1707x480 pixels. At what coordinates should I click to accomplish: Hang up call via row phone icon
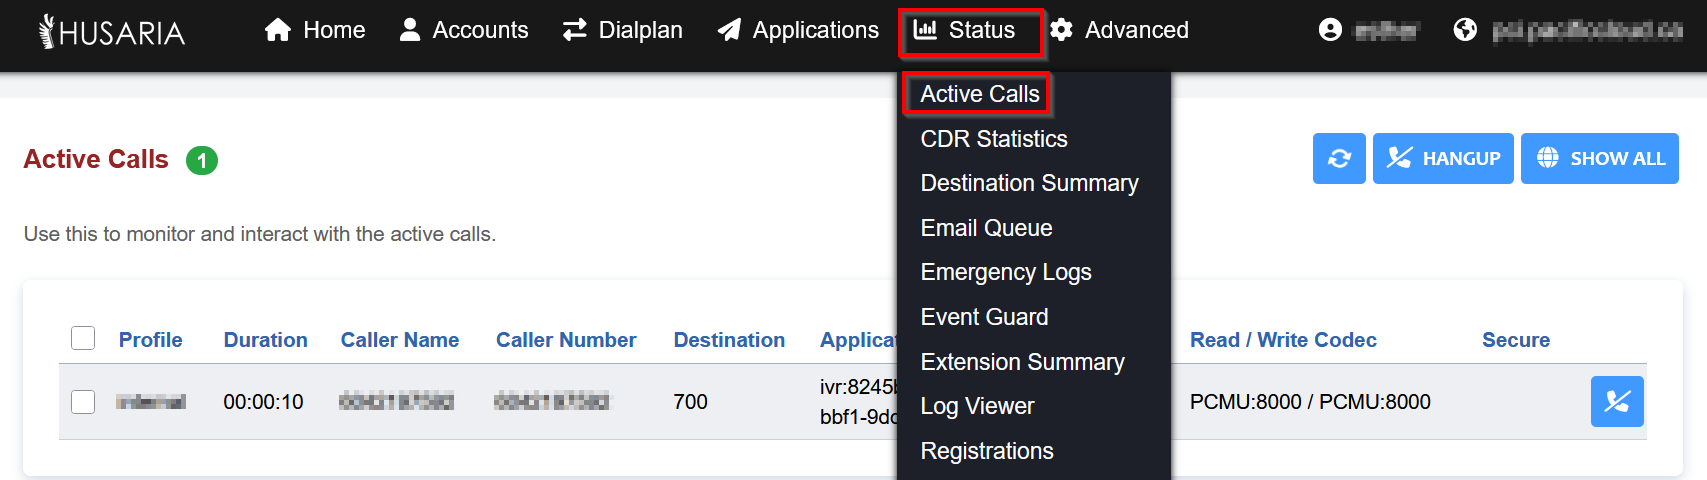(1617, 401)
